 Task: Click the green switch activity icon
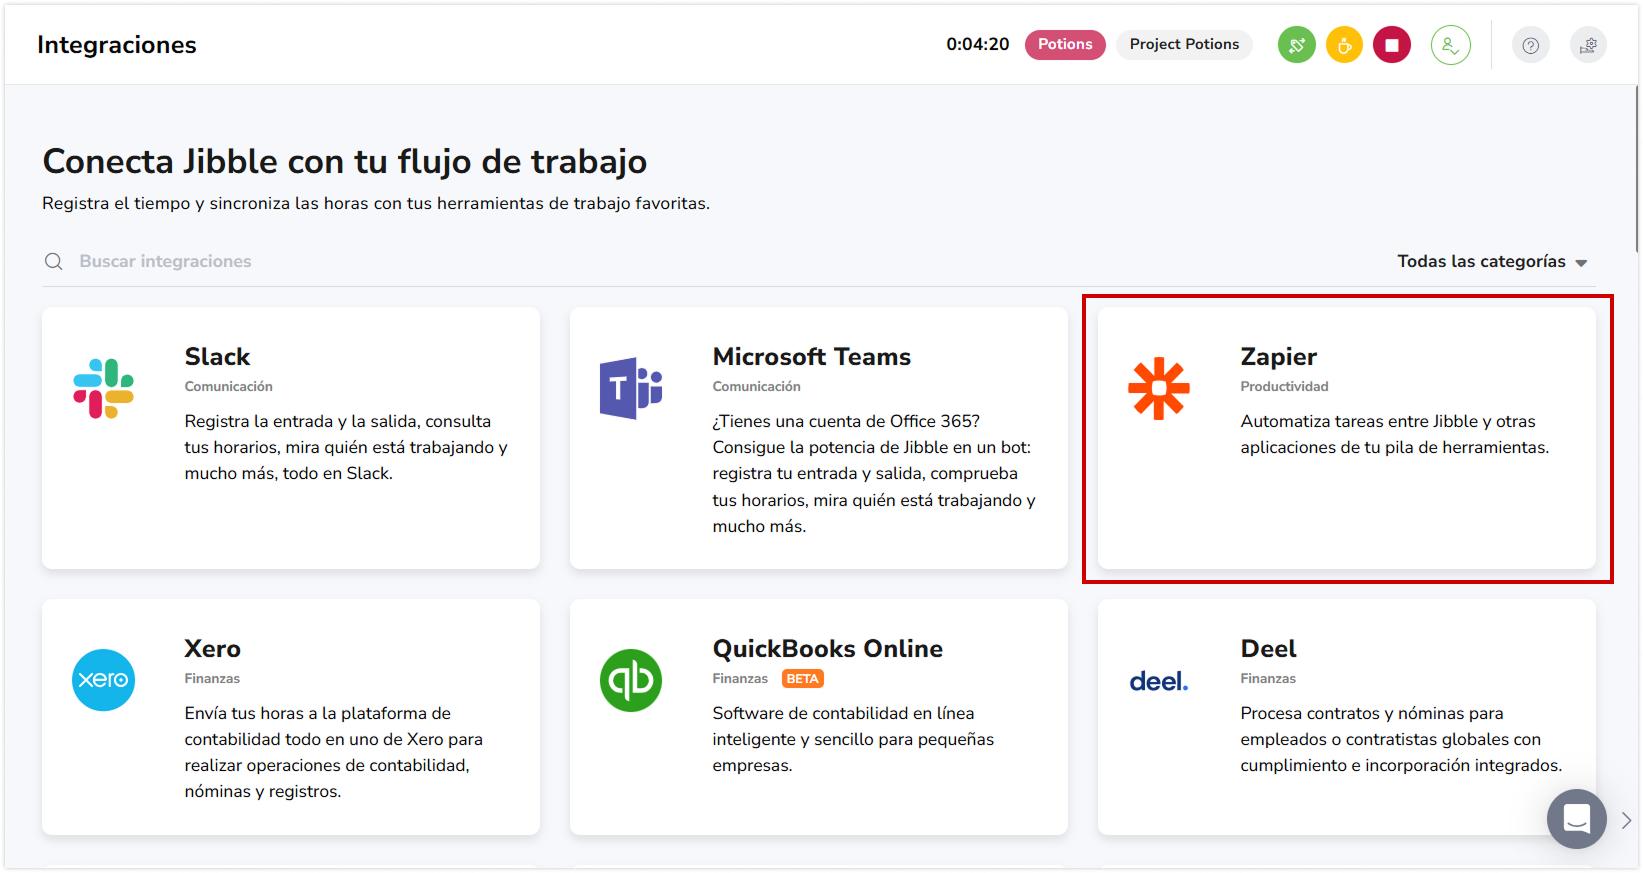(x=1296, y=45)
